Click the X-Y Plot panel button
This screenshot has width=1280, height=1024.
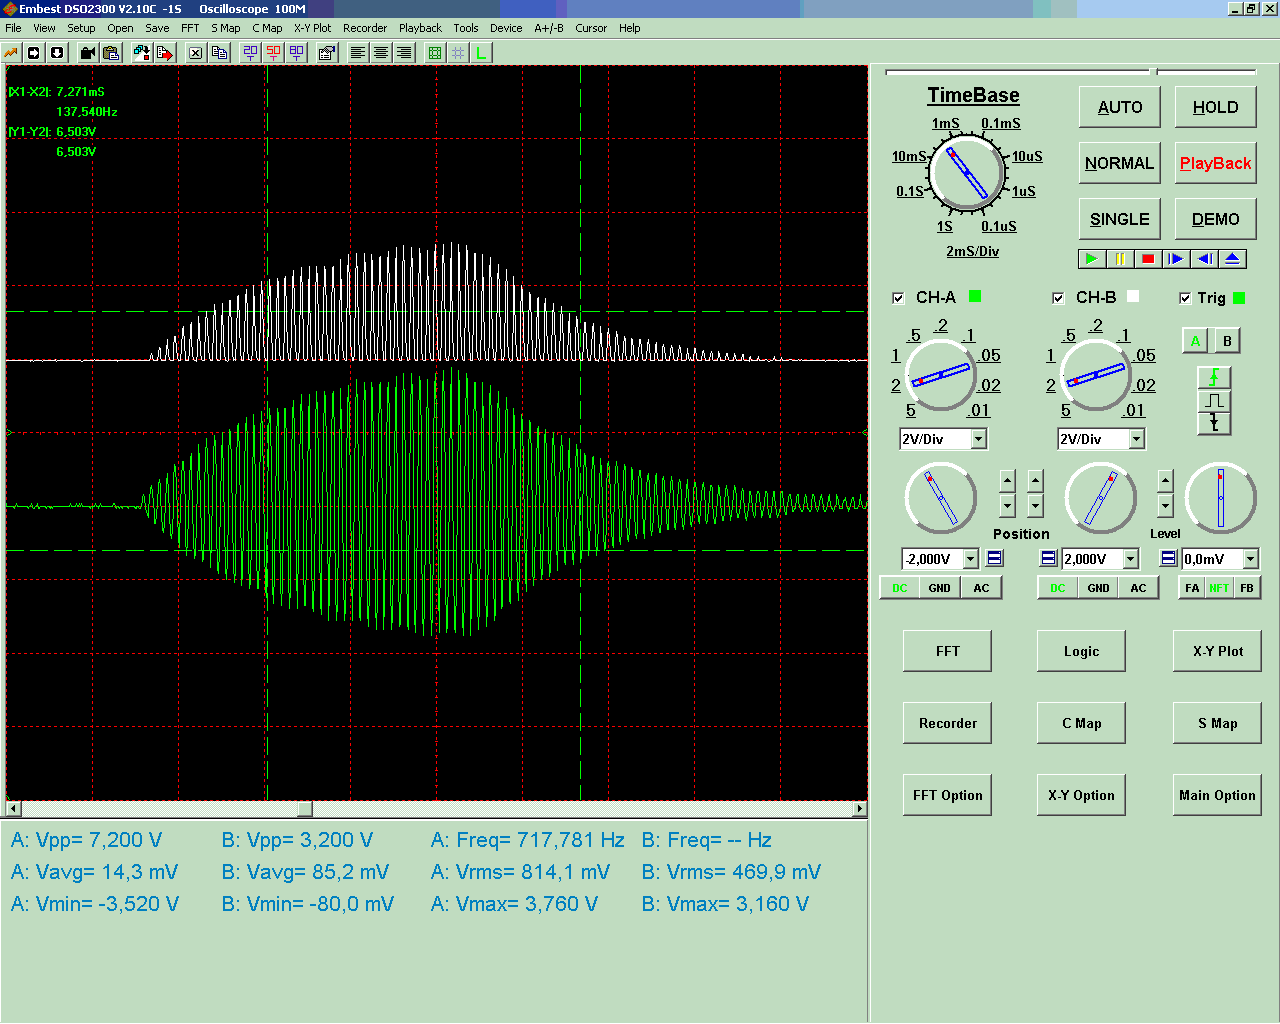pyautogui.click(x=1217, y=651)
